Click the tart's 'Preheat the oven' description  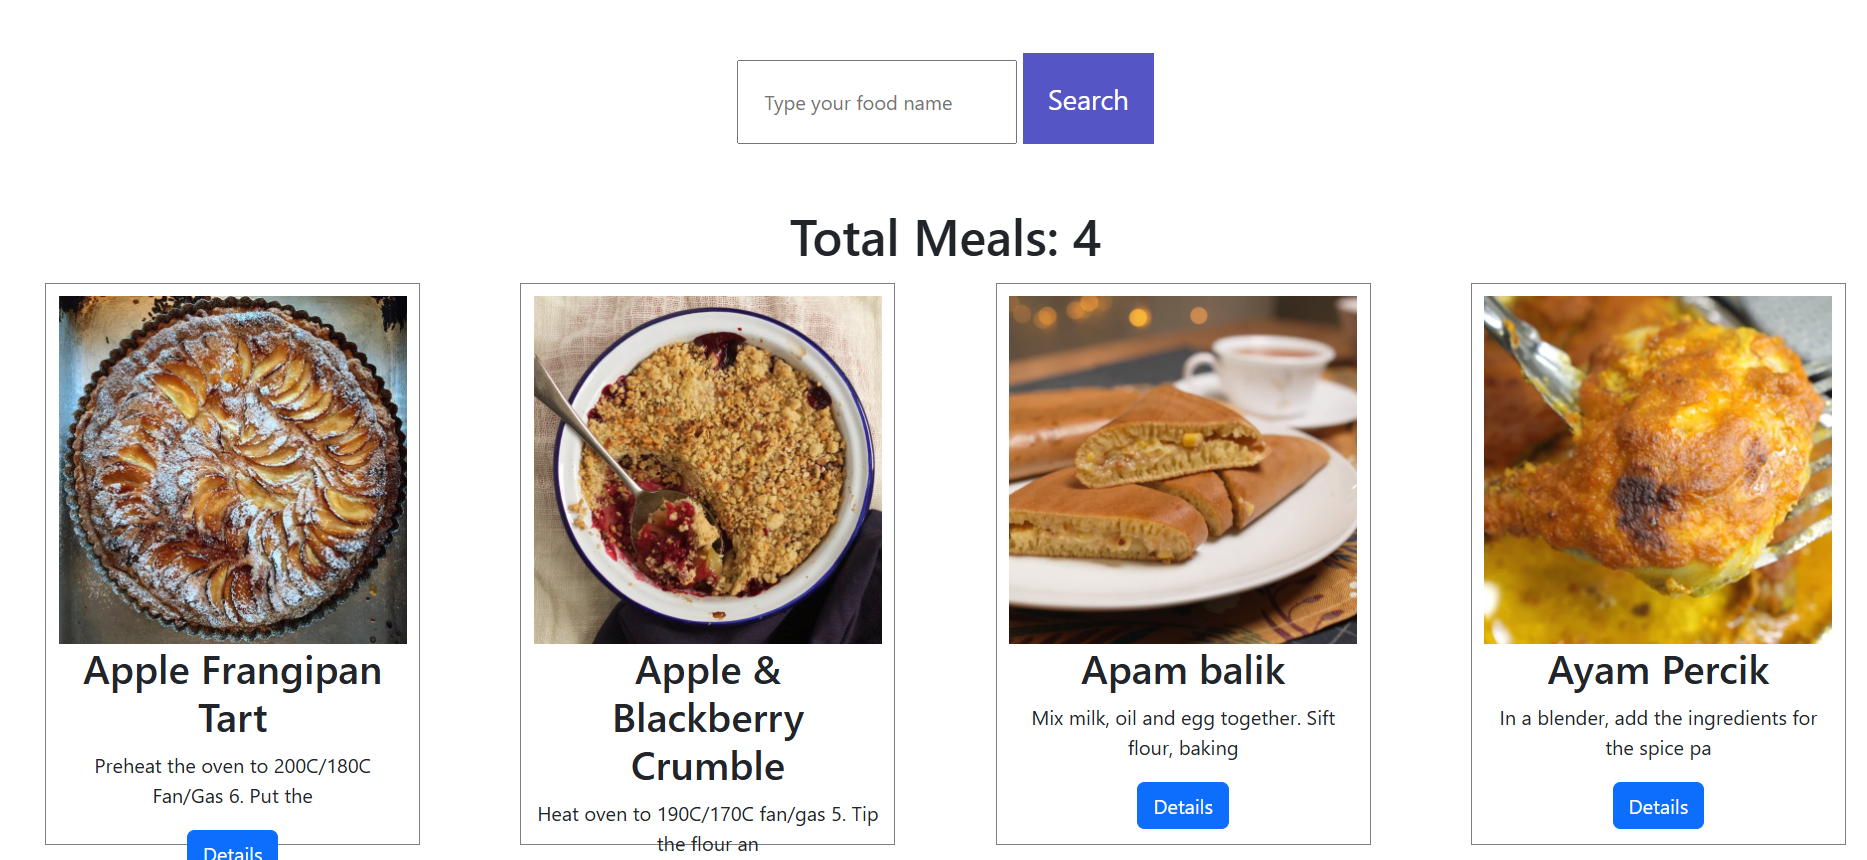232,781
